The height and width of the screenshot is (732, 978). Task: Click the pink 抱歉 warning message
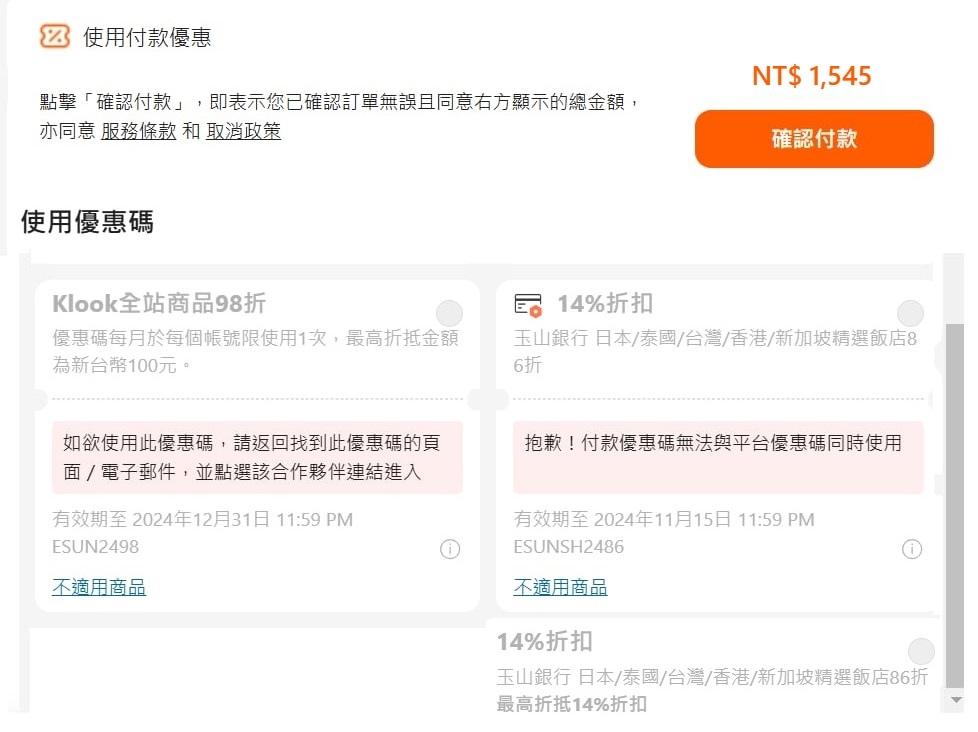(718, 458)
